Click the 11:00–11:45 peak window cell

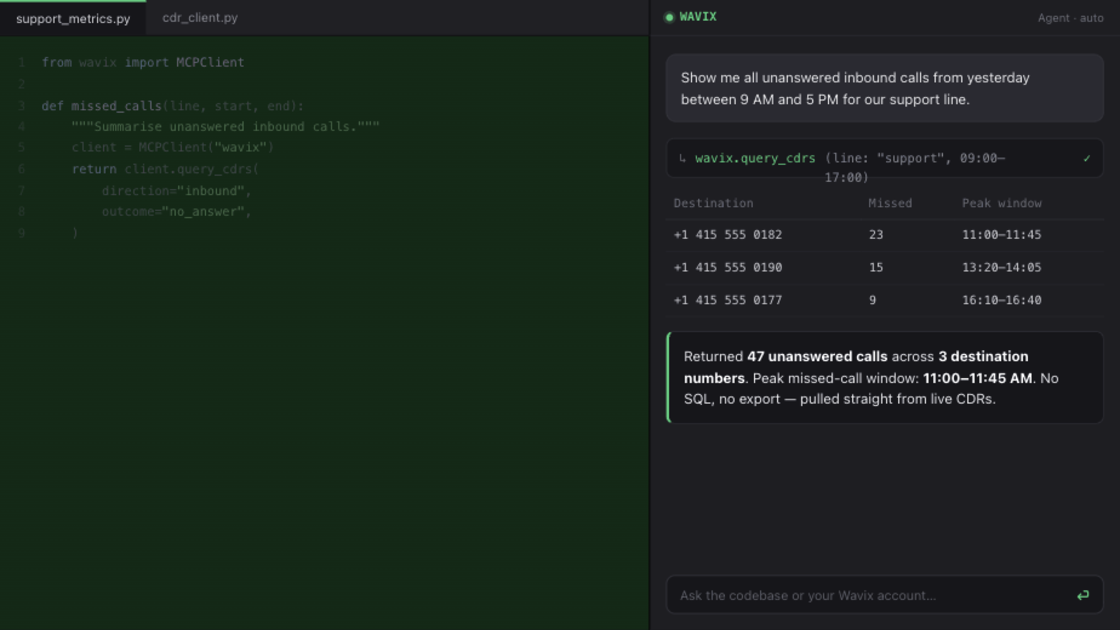click(1001, 235)
